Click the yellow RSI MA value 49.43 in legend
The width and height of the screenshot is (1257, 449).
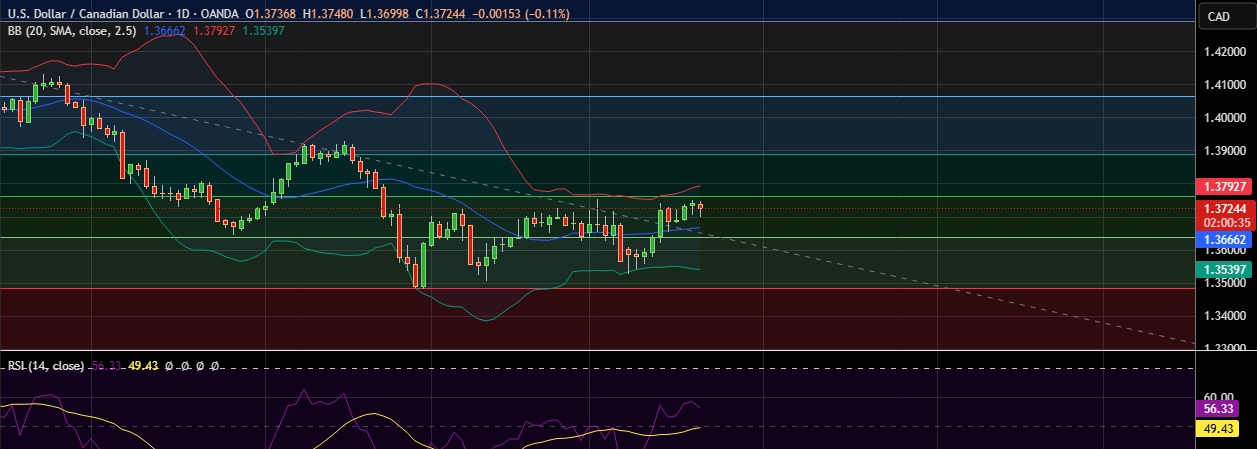(x=144, y=366)
